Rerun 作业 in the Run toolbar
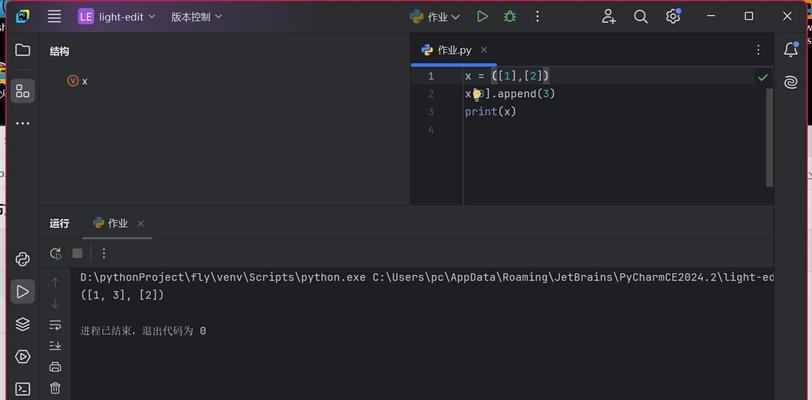 (55, 253)
